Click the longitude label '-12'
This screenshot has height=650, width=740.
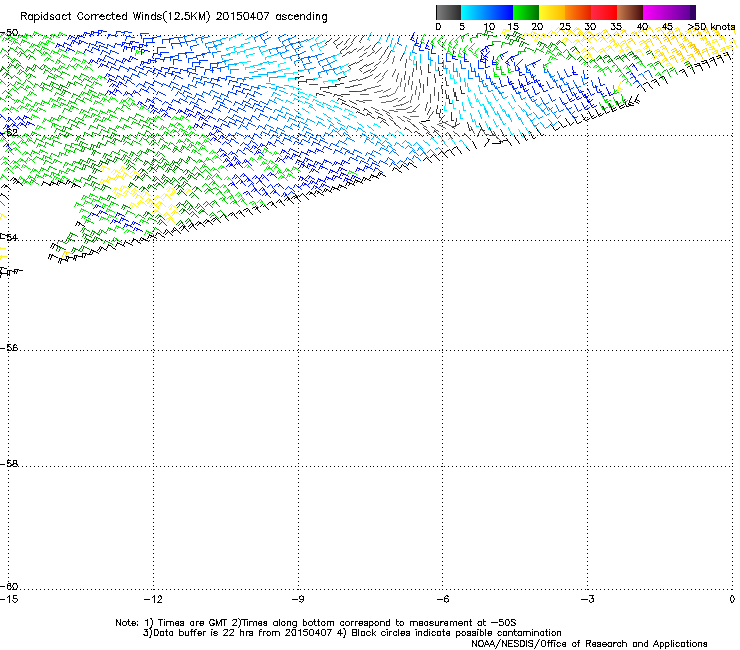click(153, 599)
